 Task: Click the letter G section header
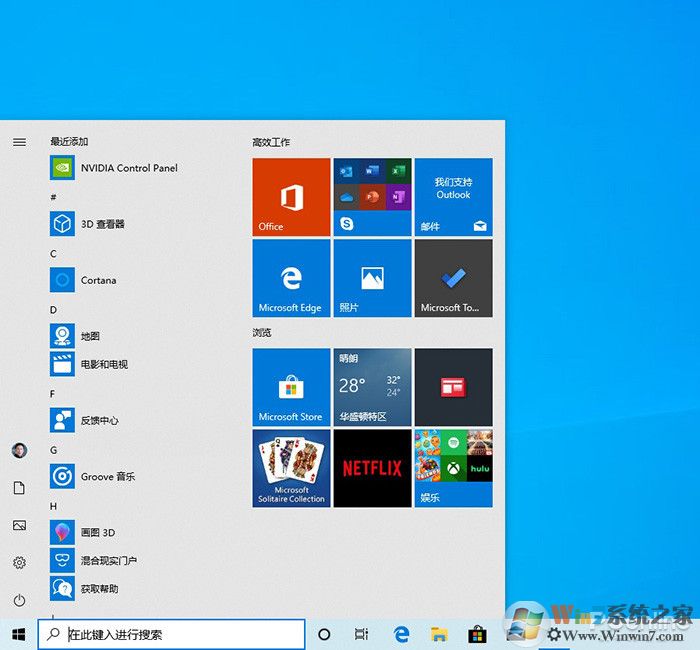click(x=54, y=450)
